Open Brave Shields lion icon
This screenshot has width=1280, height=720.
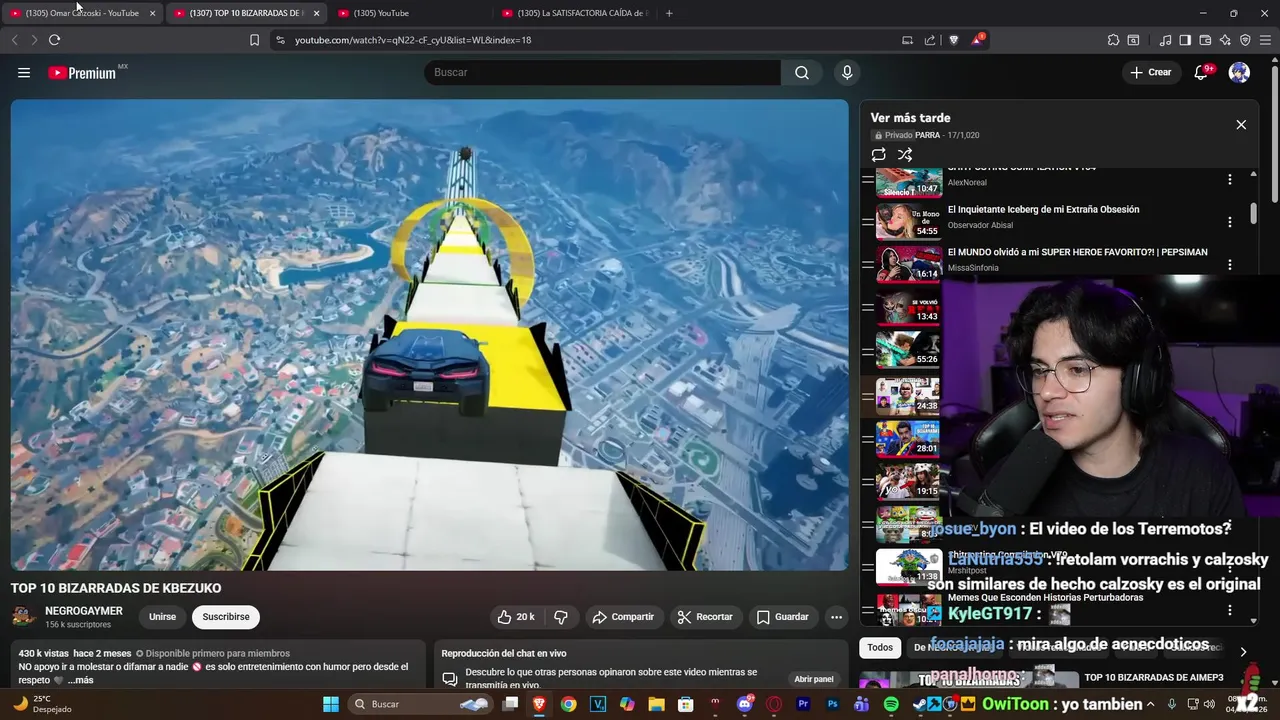click(x=953, y=40)
